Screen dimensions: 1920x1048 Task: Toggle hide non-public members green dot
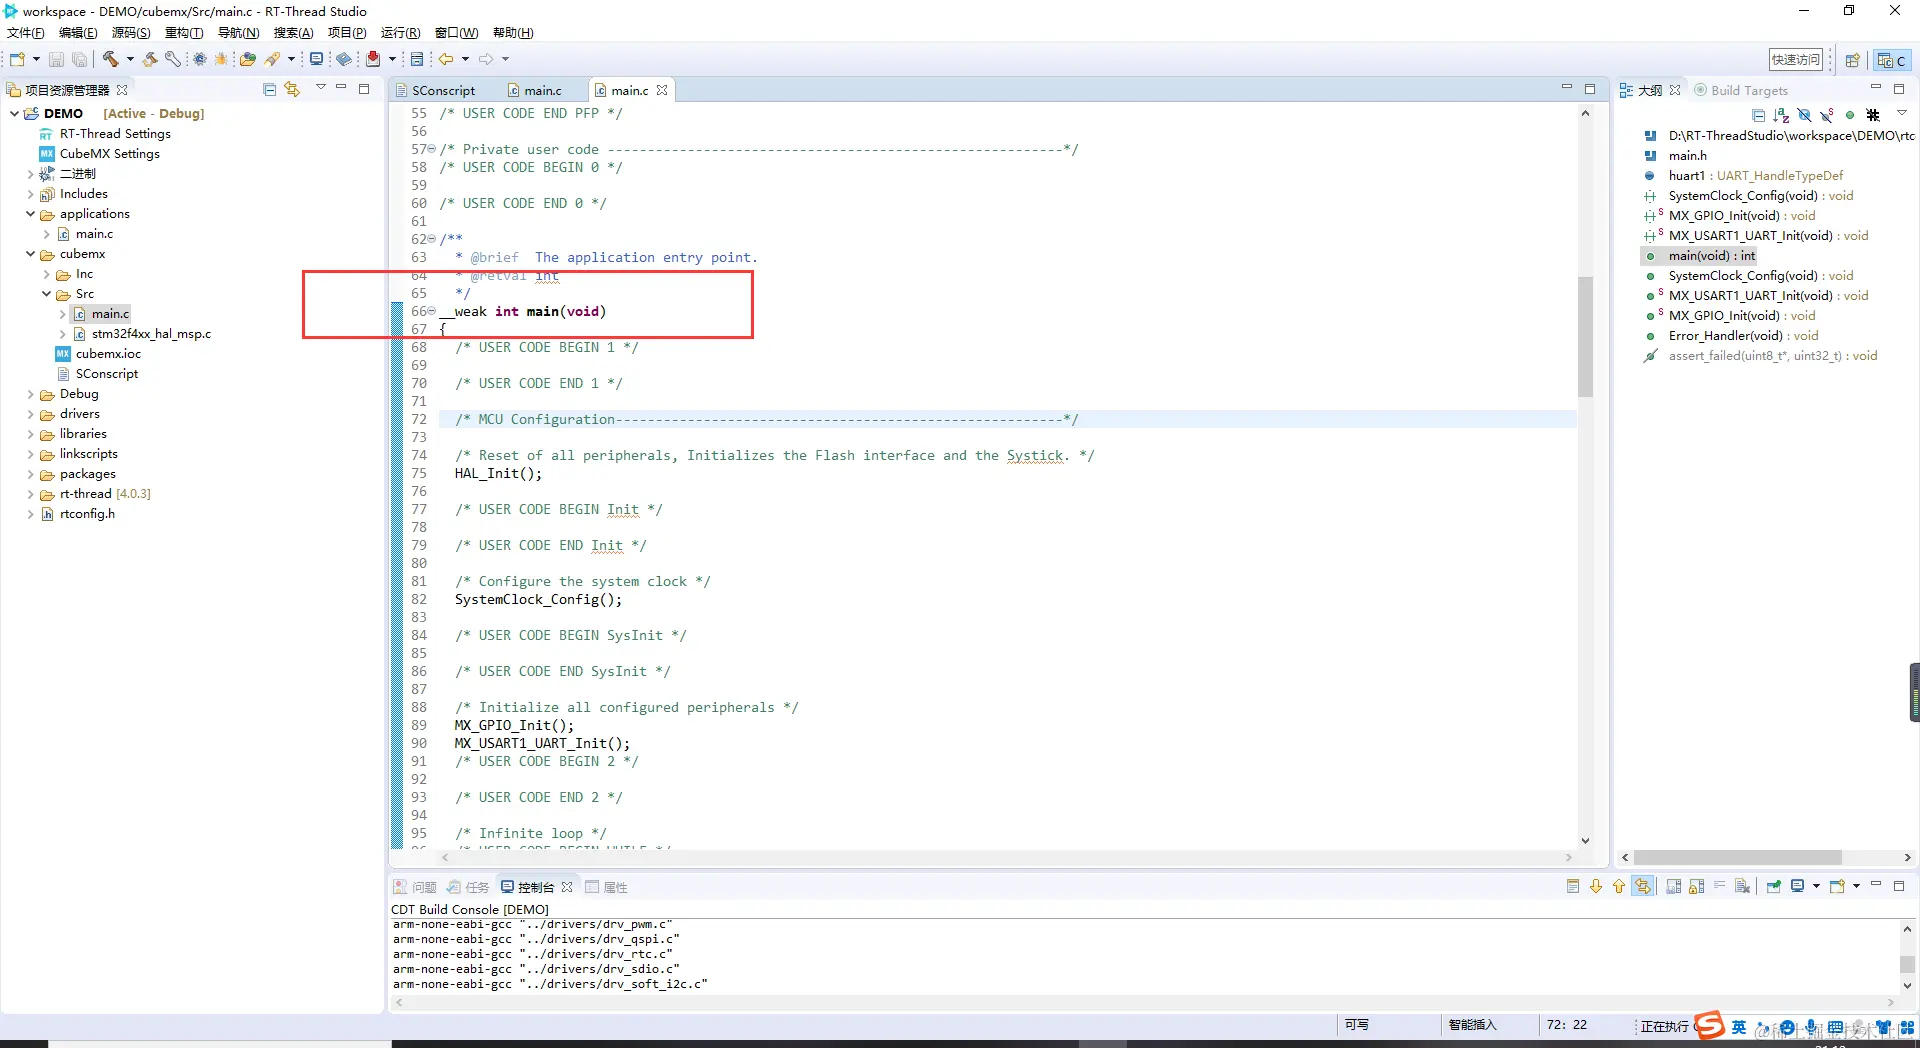1850,115
